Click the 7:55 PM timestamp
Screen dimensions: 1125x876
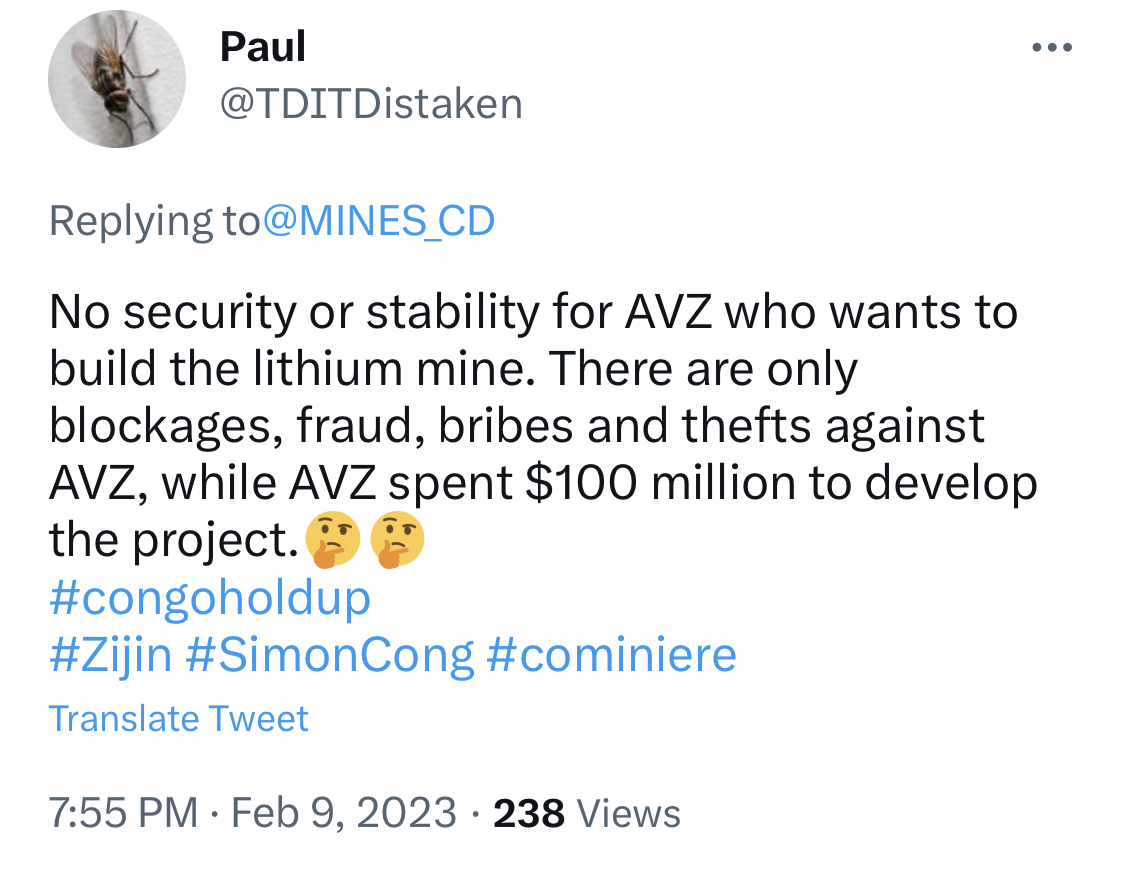click(123, 813)
